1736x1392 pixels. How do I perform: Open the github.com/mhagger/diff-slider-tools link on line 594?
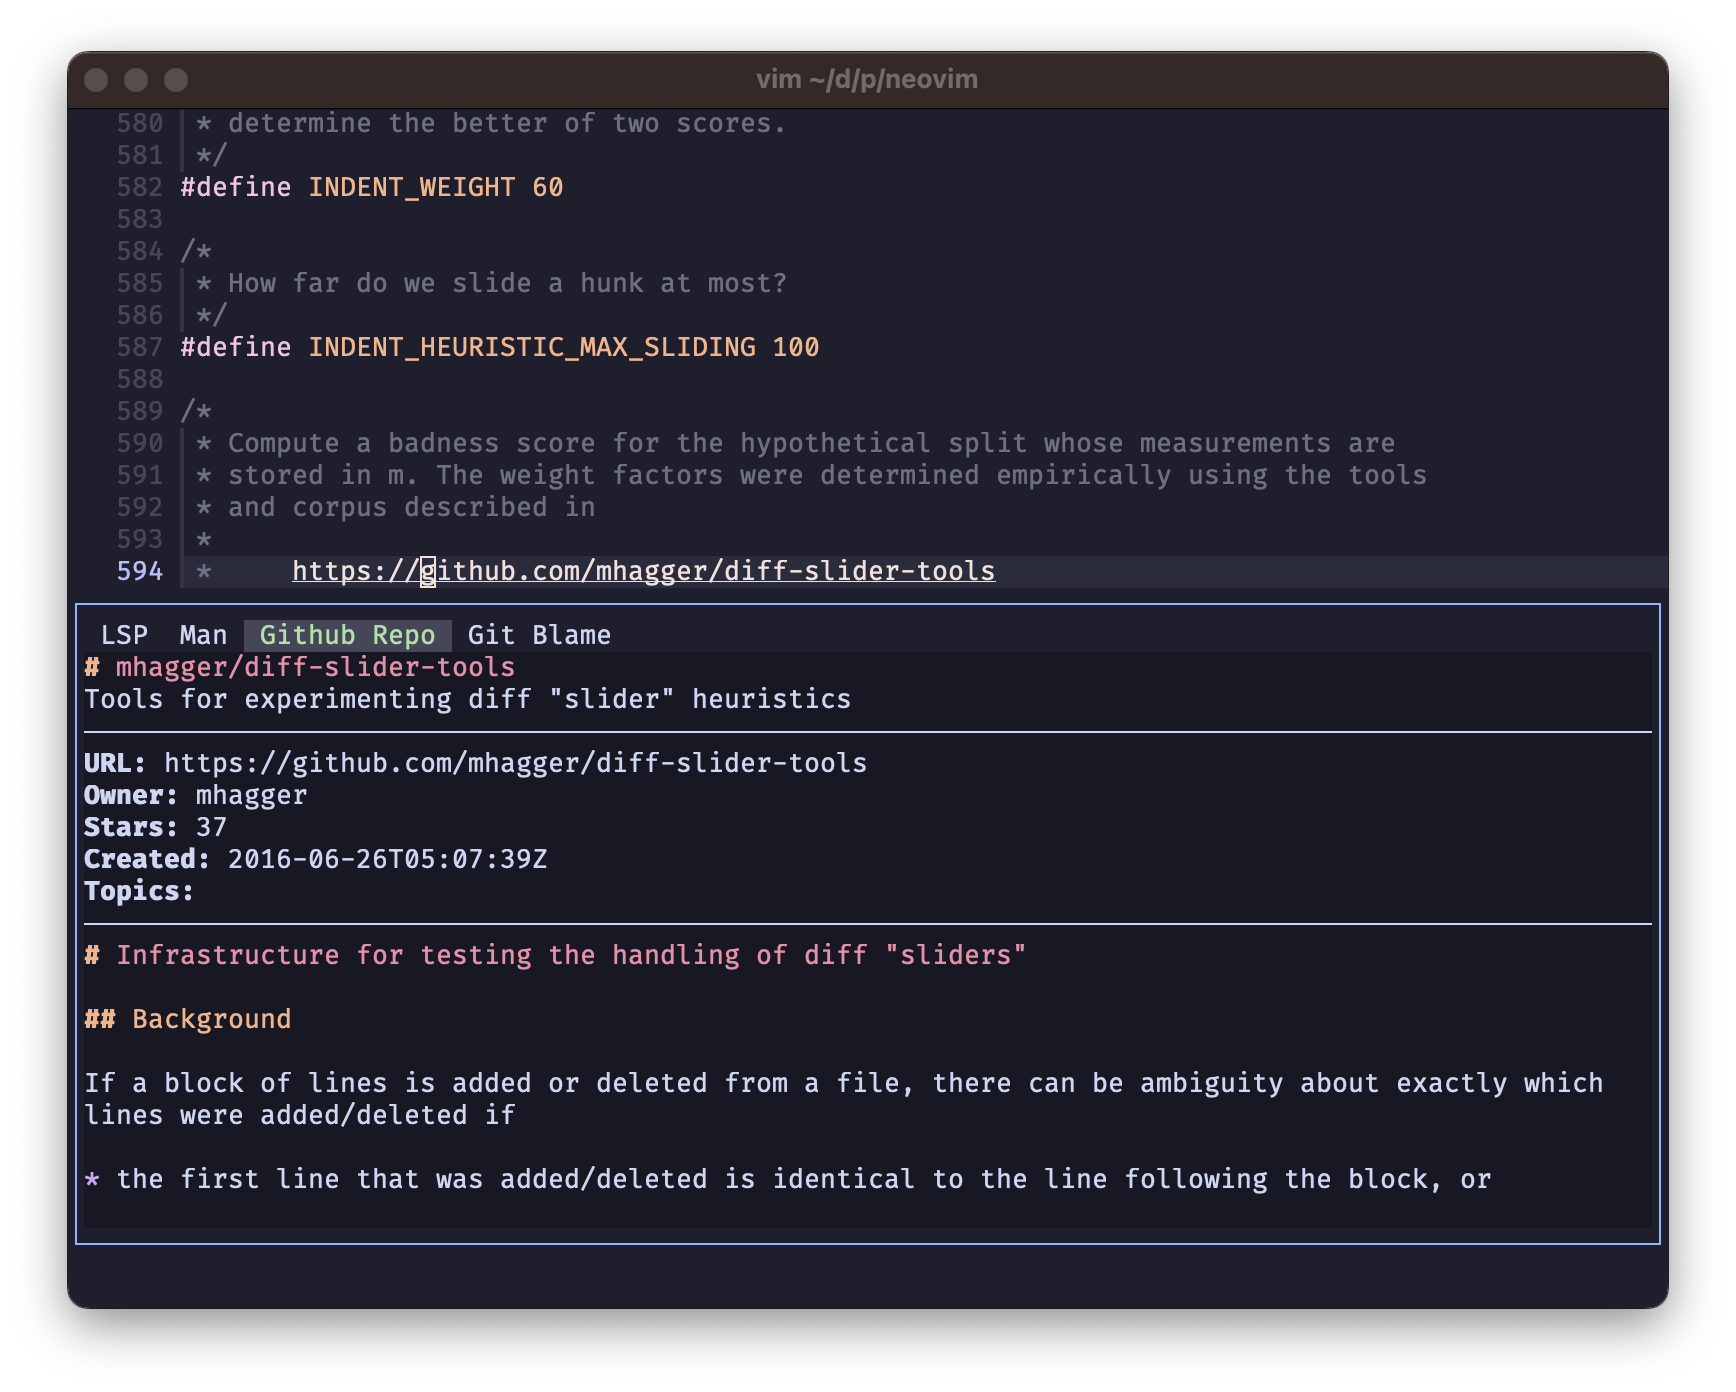[x=643, y=571]
